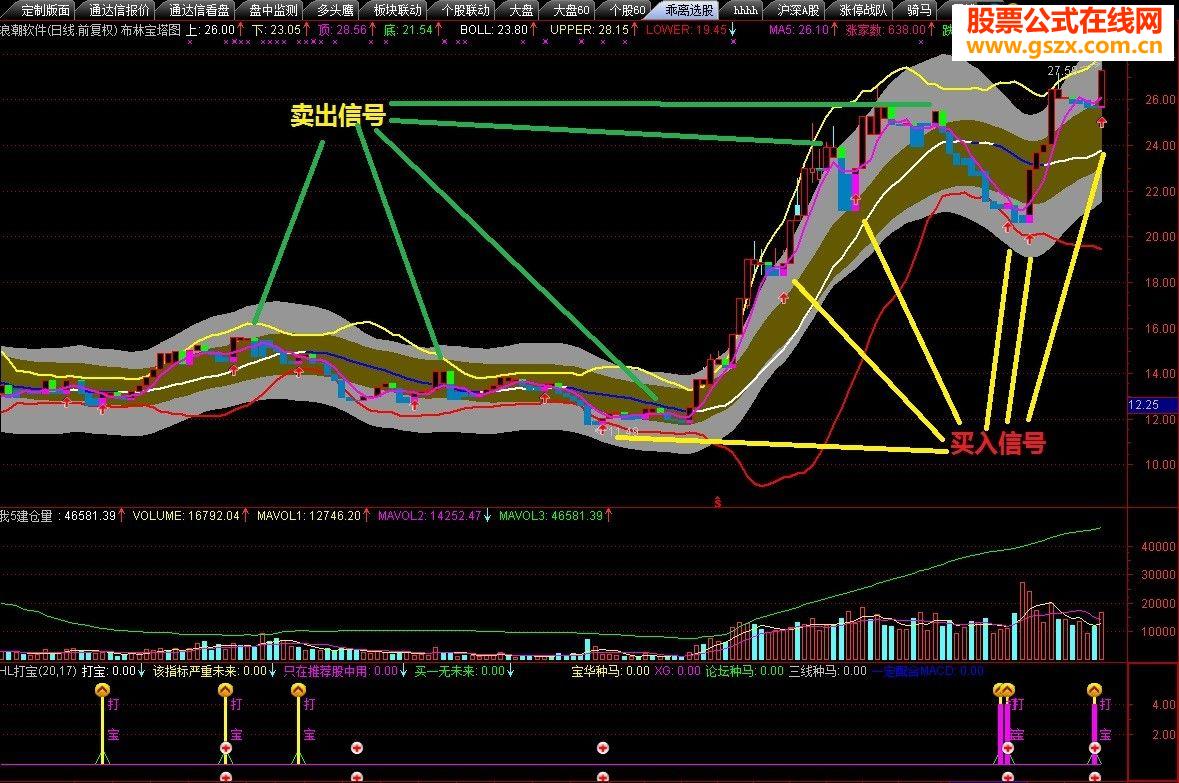Click the red dollar sign marker below the main price chart

click(717, 502)
